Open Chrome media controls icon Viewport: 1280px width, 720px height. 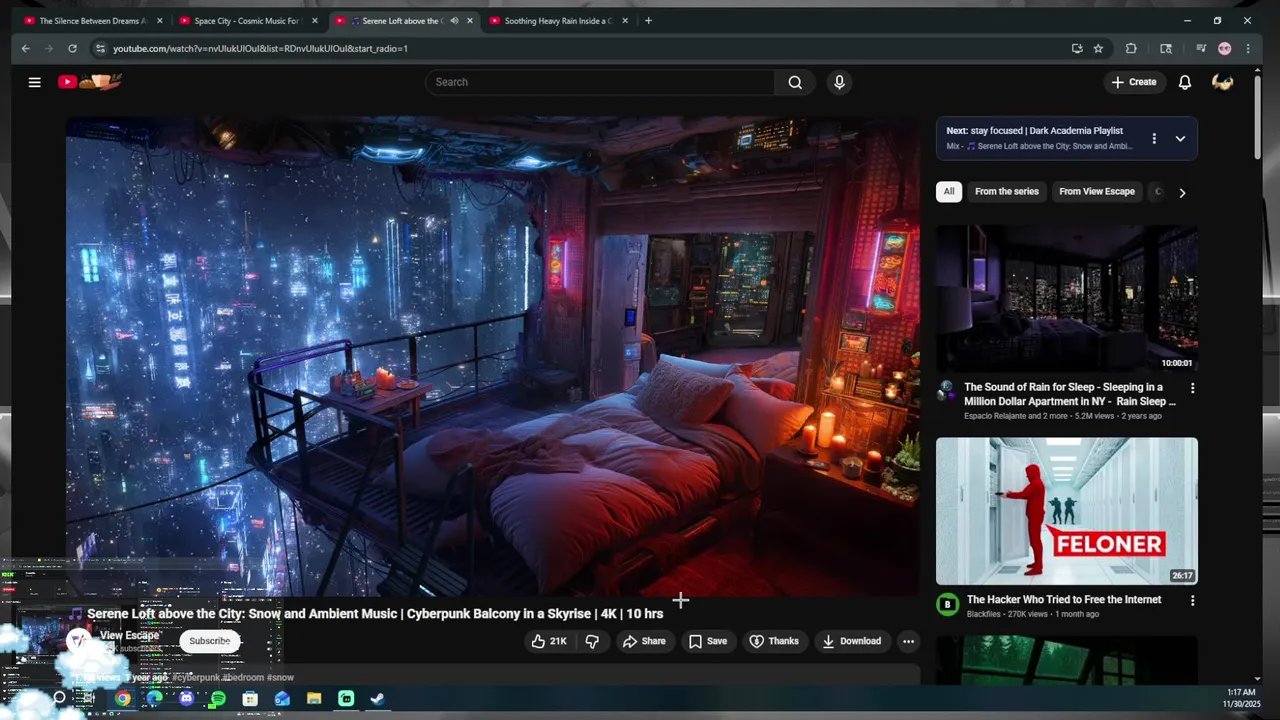[1201, 48]
